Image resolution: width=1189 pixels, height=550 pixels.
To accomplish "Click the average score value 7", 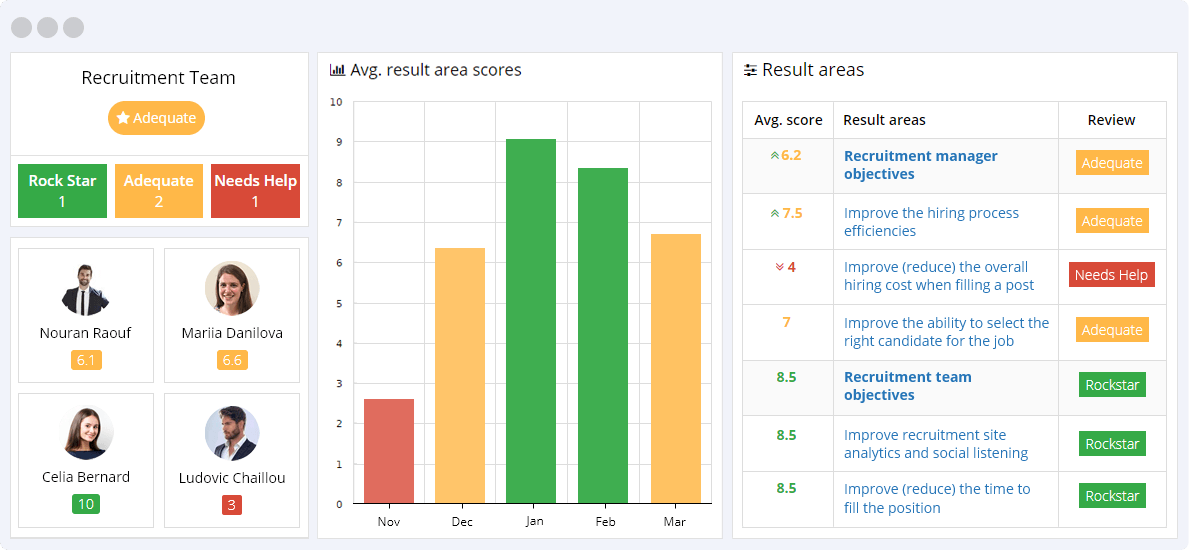I will point(786,322).
